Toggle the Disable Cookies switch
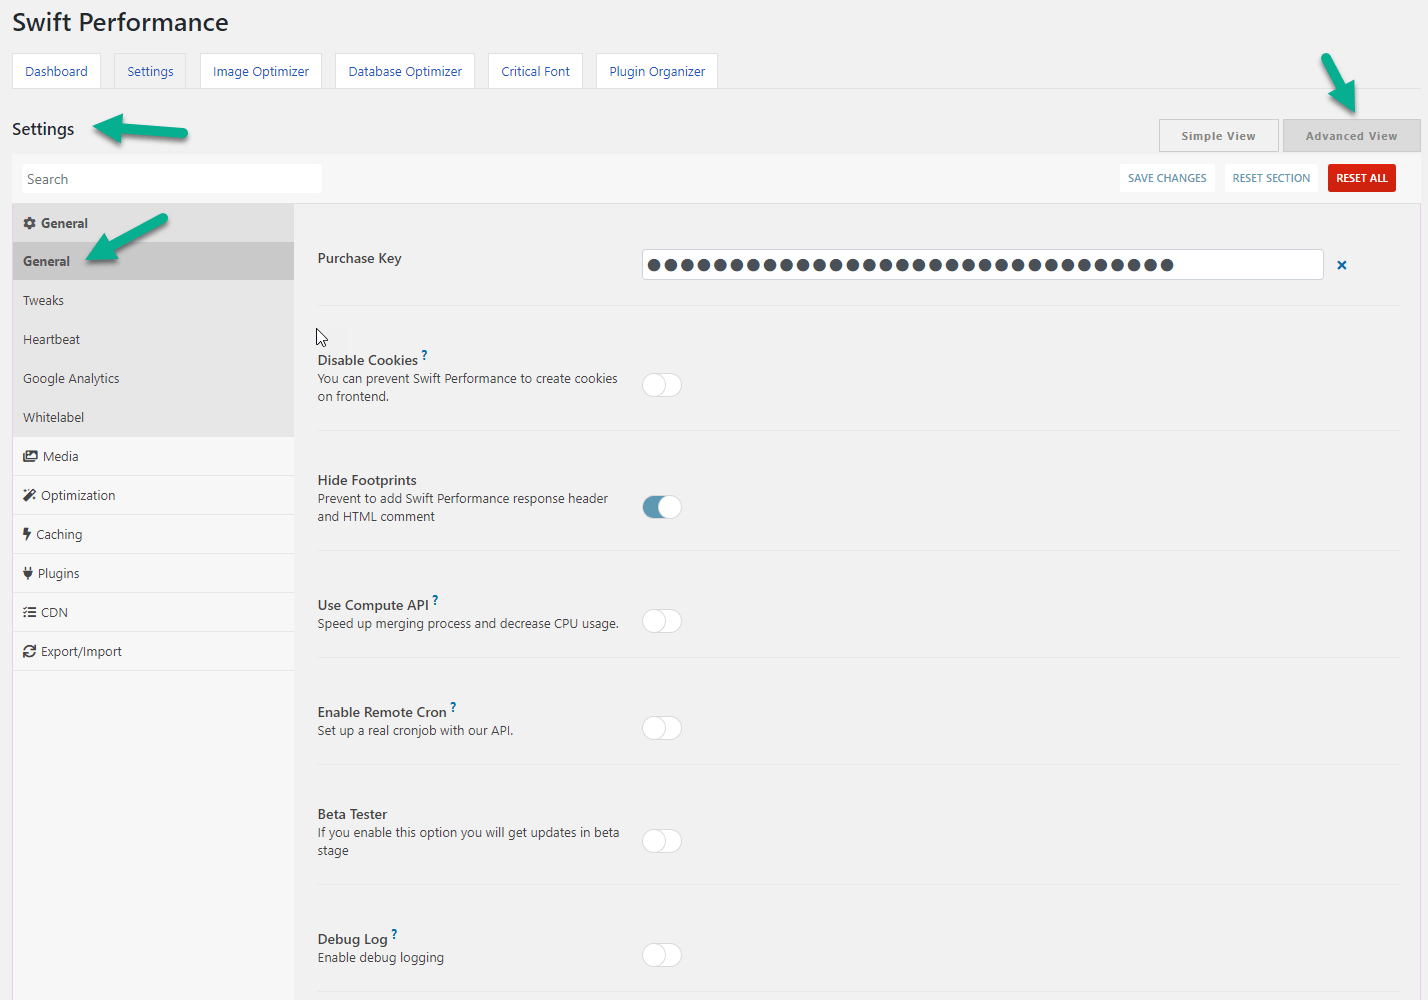Image resolution: width=1428 pixels, height=1000 pixels. click(x=662, y=385)
